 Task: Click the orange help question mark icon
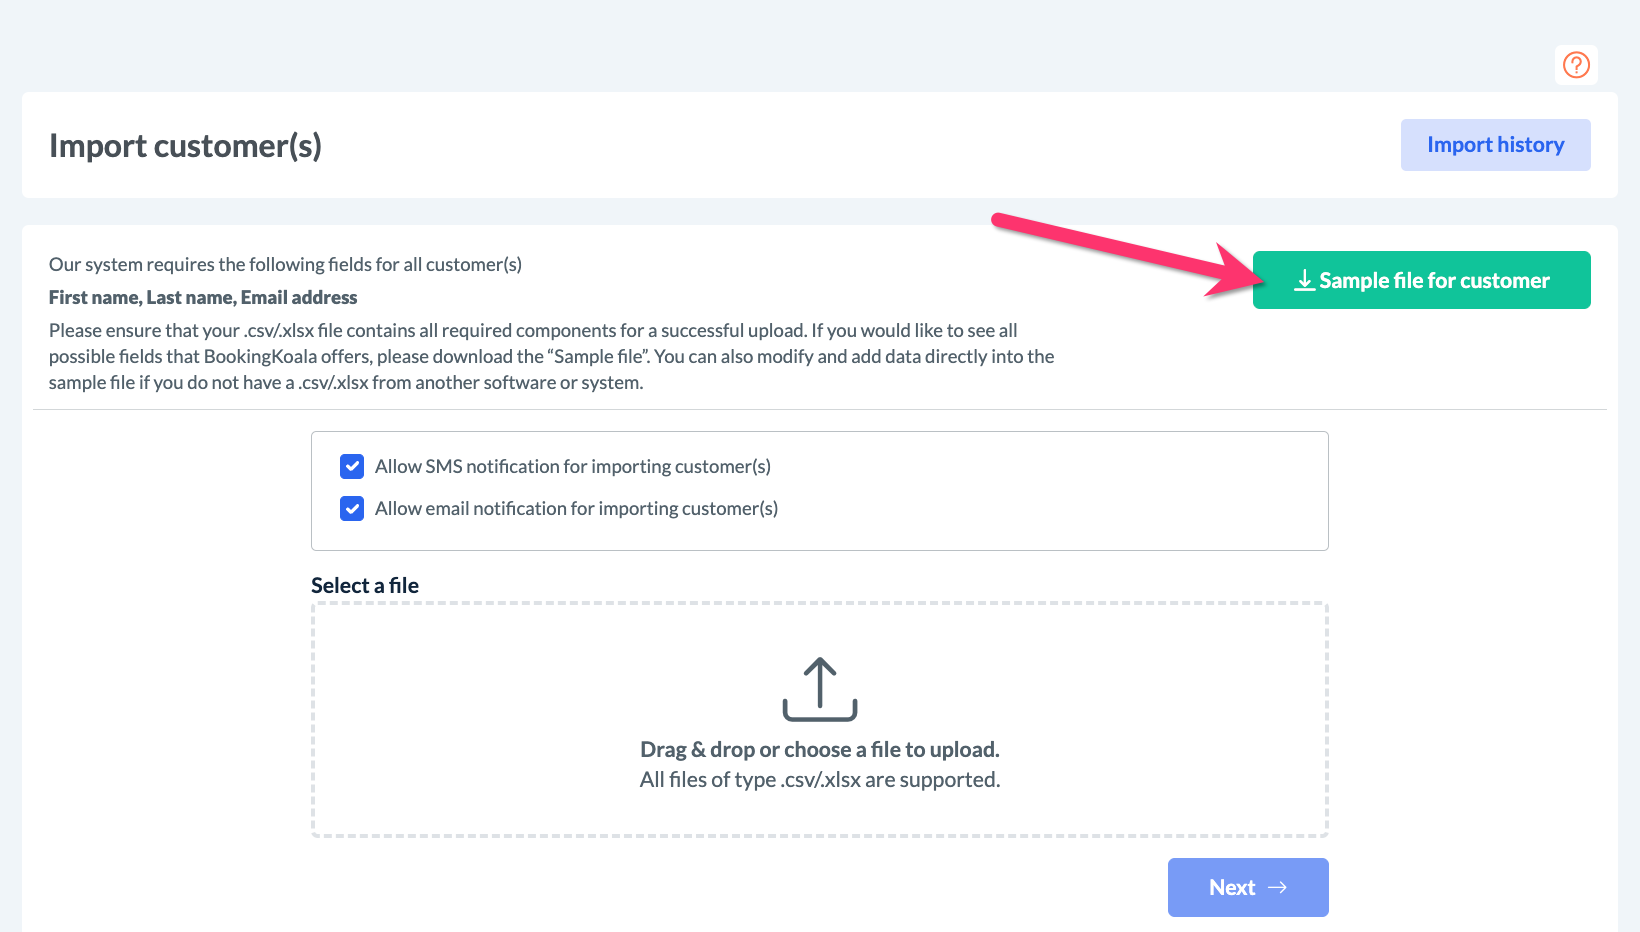click(x=1576, y=65)
